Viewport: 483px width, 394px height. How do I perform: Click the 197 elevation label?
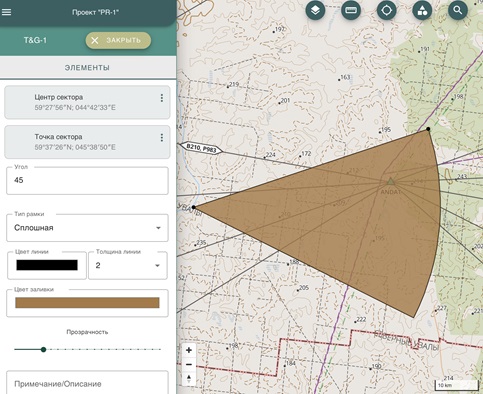coord(280,29)
